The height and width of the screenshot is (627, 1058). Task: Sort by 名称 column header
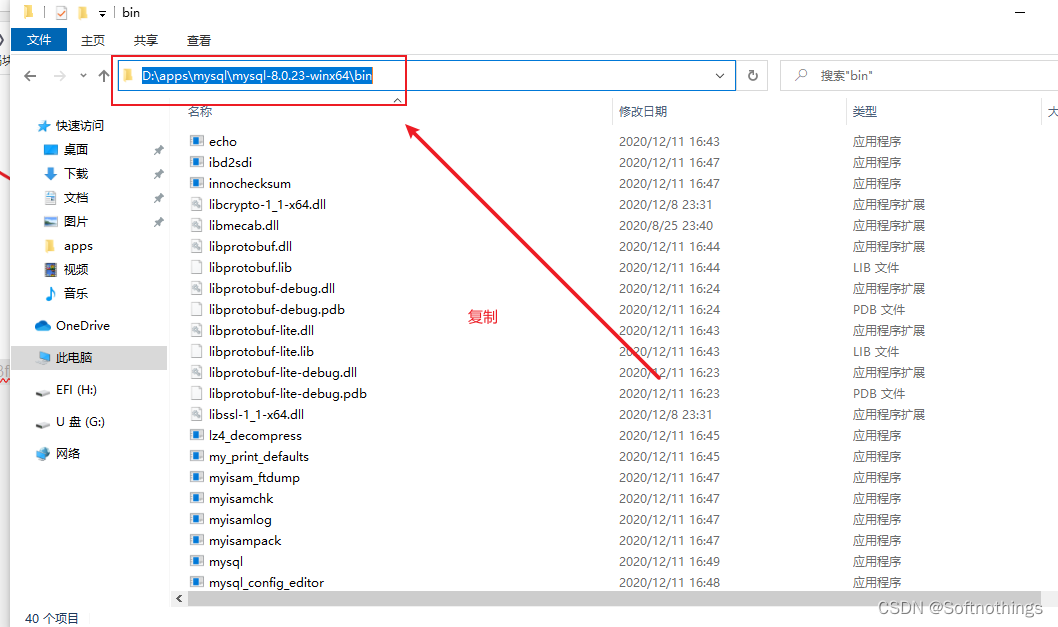point(200,111)
